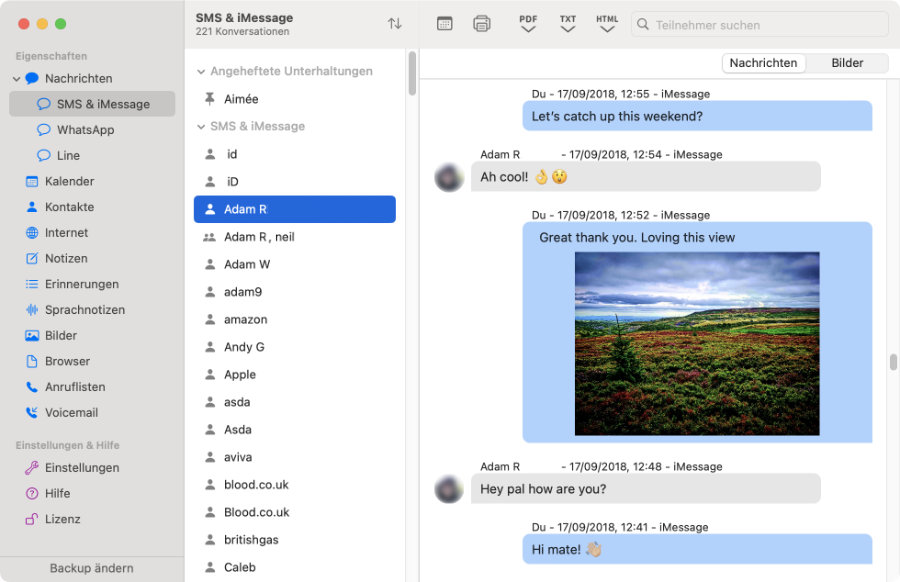Select SMS & iMessage in sidebar
The height and width of the screenshot is (582, 900).
92,104
